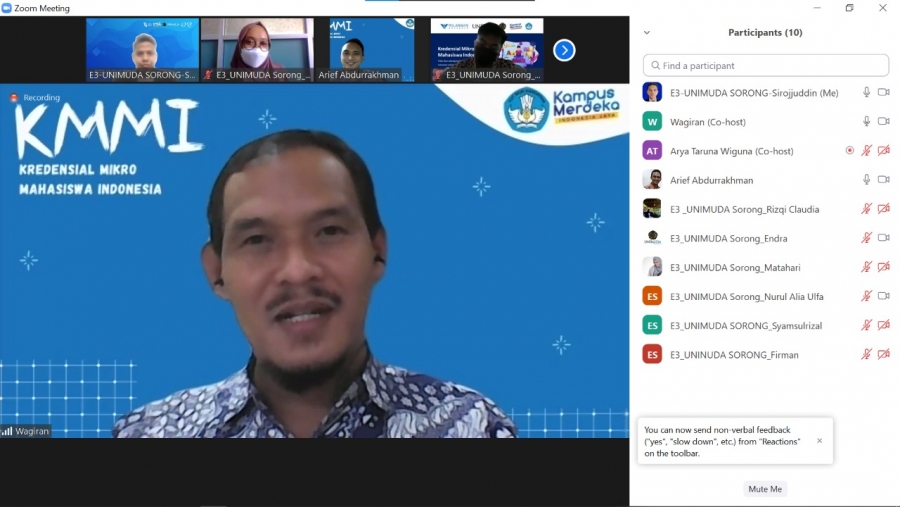Image resolution: width=900 pixels, height=507 pixels.
Task: Click the Participants (10) panel title
Action: 765,33
